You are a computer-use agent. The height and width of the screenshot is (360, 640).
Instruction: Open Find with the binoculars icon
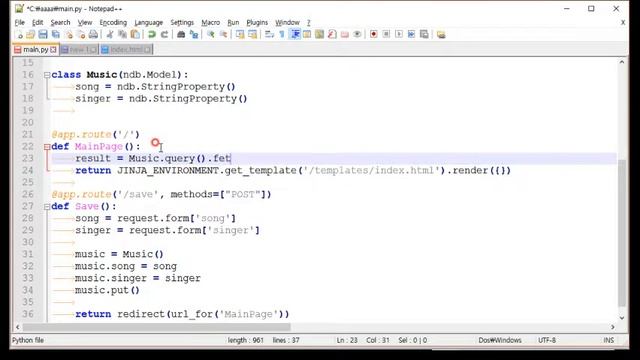pyautogui.click(x=181, y=35)
